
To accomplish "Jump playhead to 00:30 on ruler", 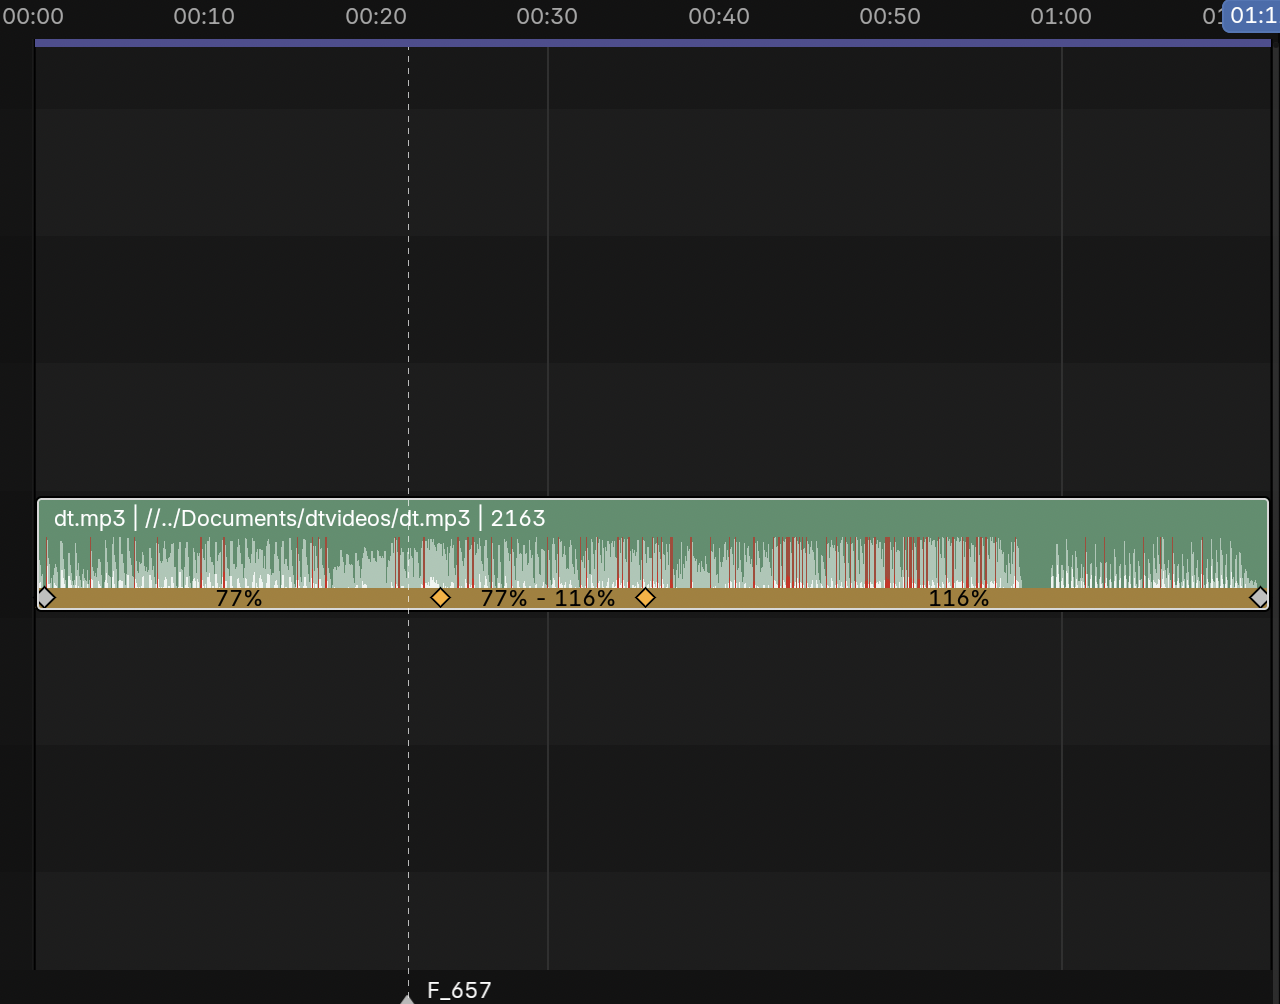I will 547,16.
